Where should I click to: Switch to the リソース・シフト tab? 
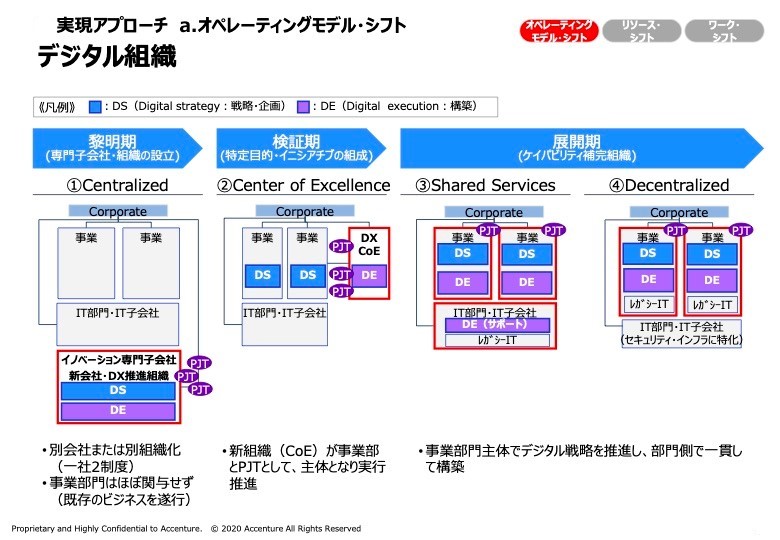pos(640,30)
